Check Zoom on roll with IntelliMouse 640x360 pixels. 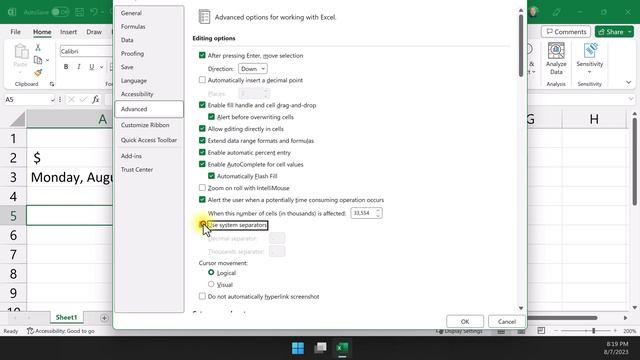(202, 188)
